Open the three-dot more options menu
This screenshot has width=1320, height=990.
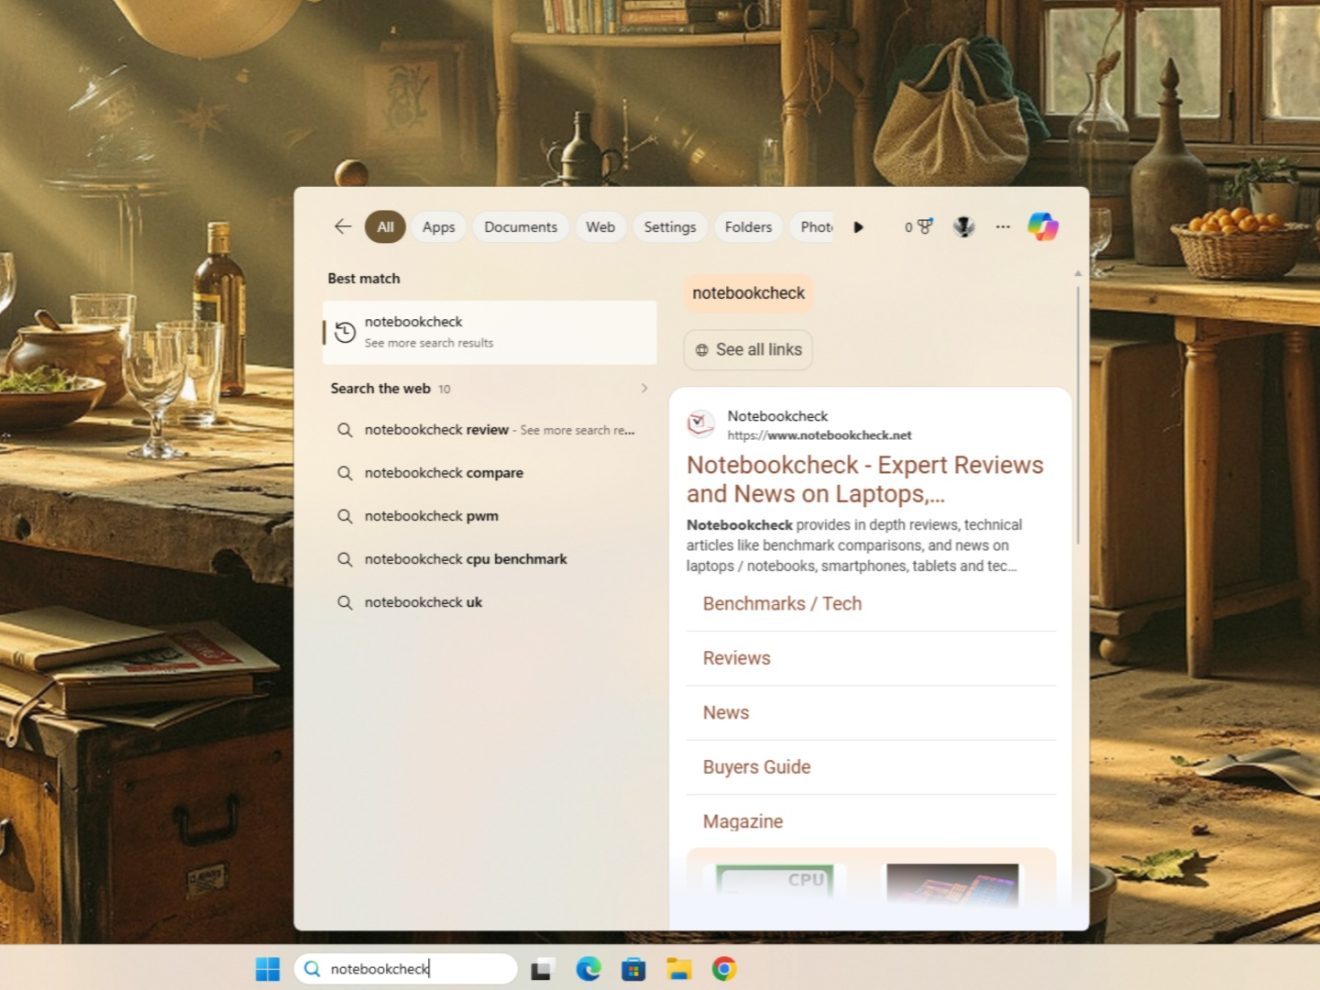(1003, 227)
